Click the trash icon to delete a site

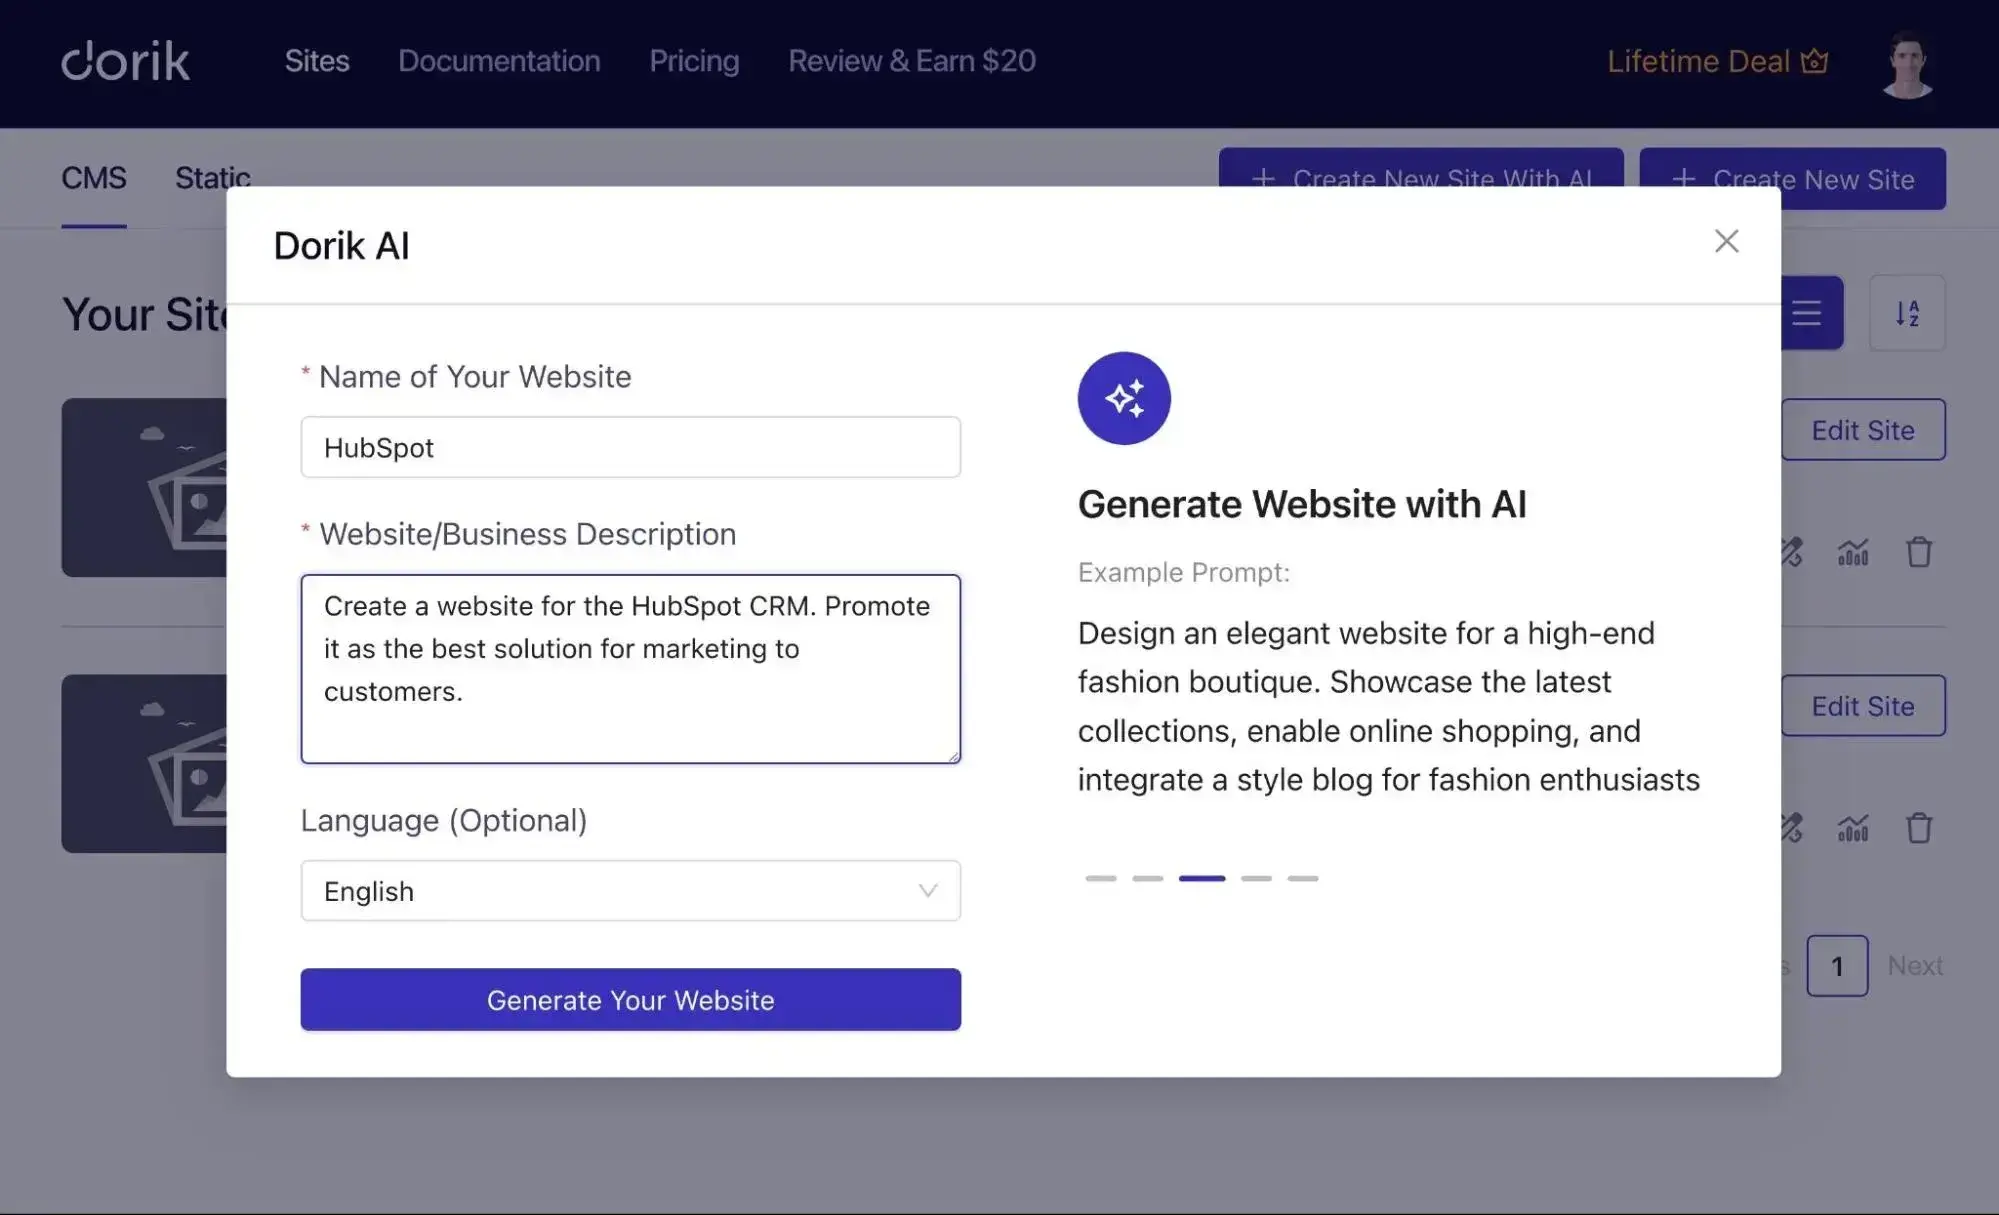pos(1919,551)
